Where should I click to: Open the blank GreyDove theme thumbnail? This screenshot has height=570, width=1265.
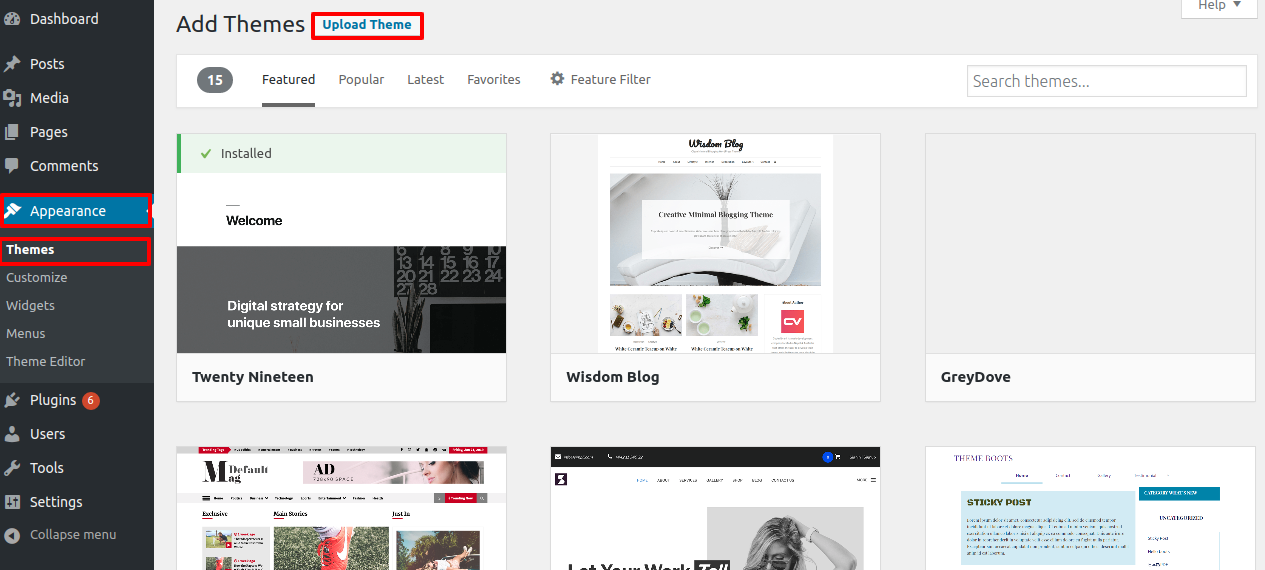click(1090, 243)
